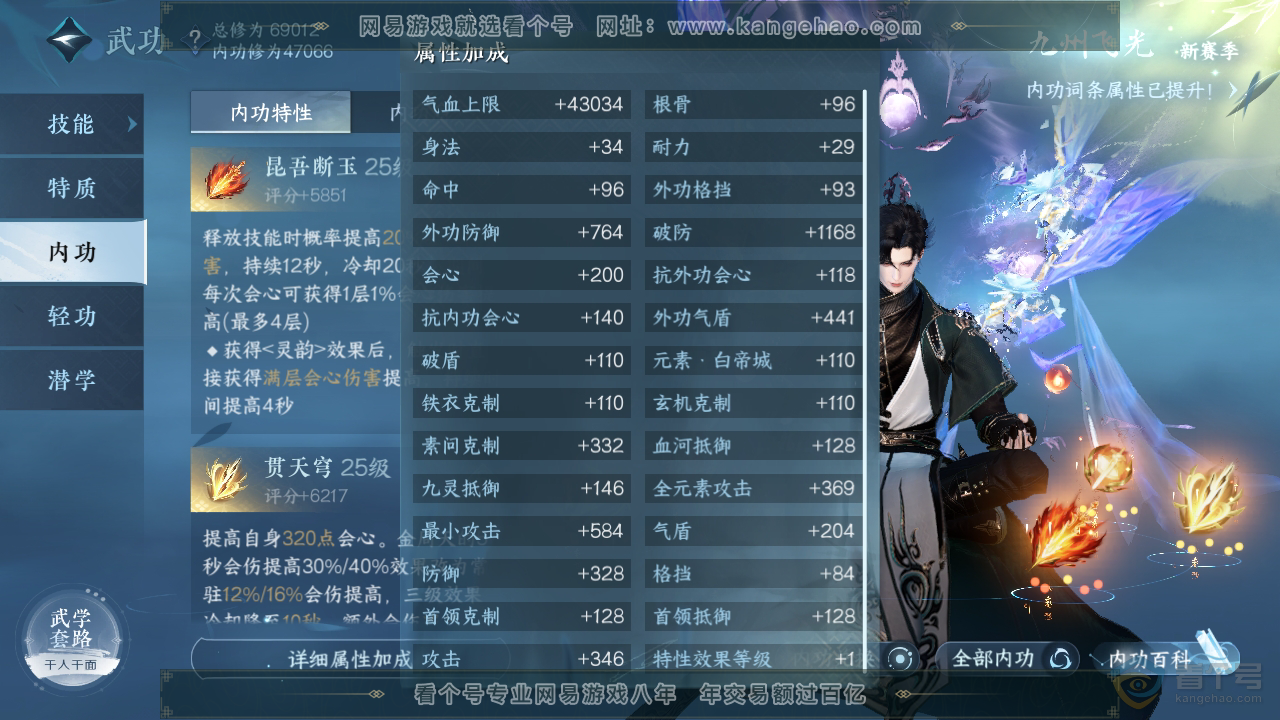Click the refresh icon next to 全部内功

click(1061, 658)
